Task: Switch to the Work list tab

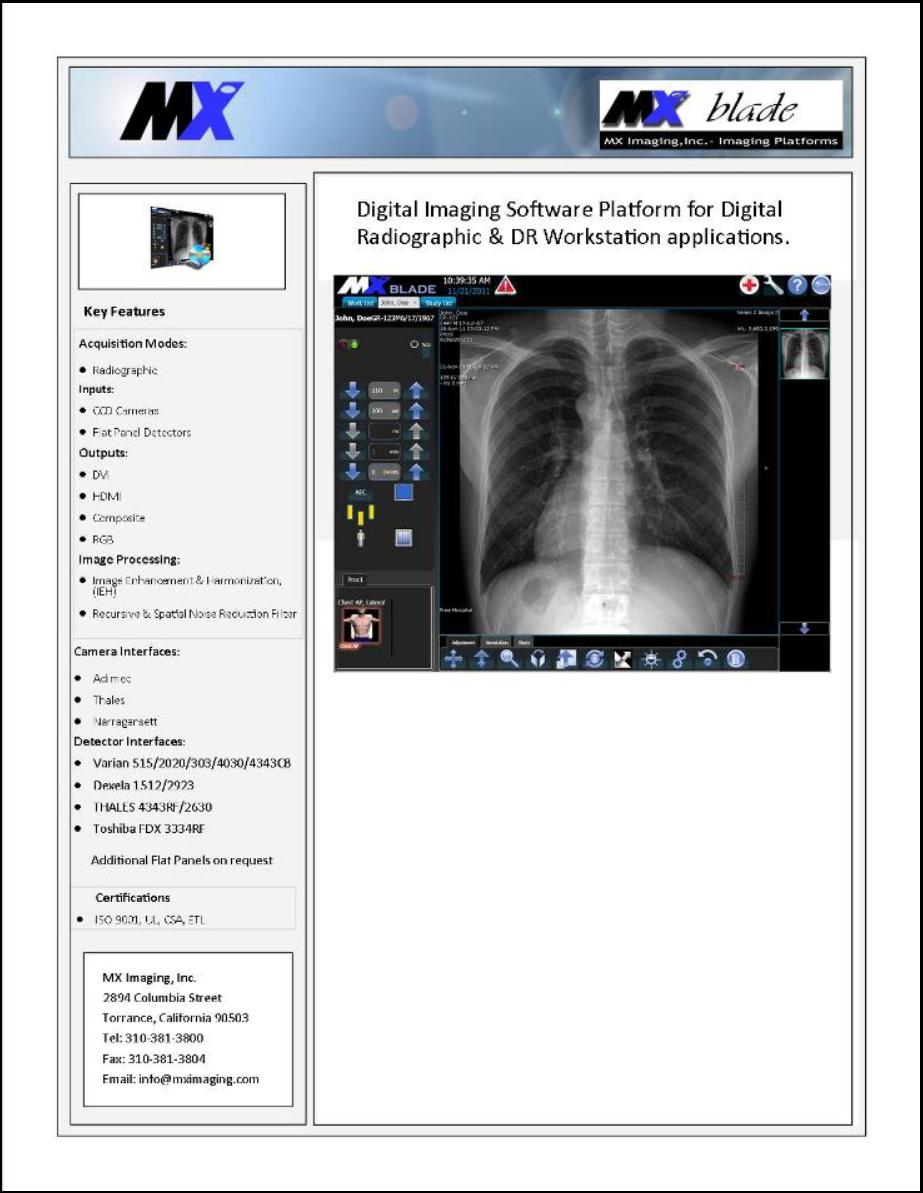Action: coord(361,303)
